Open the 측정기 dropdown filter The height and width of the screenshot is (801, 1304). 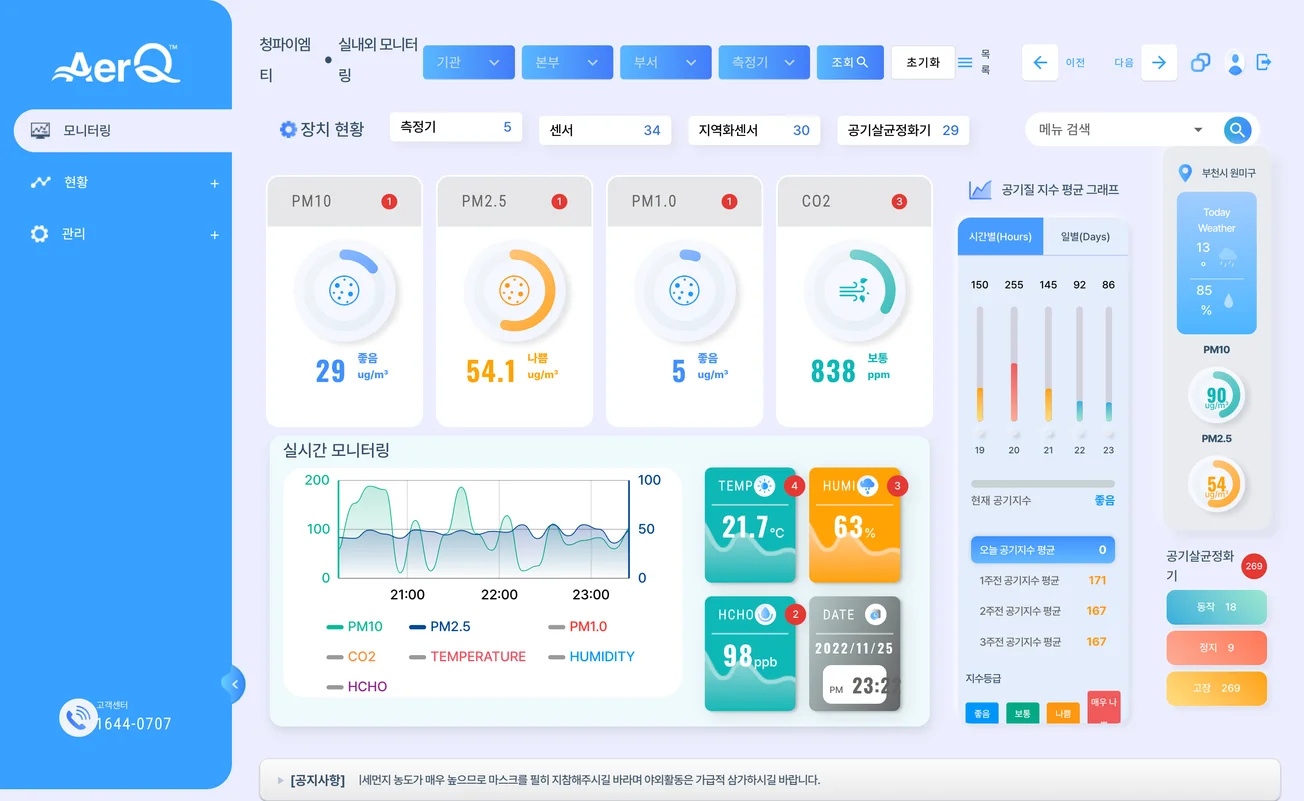764,62
